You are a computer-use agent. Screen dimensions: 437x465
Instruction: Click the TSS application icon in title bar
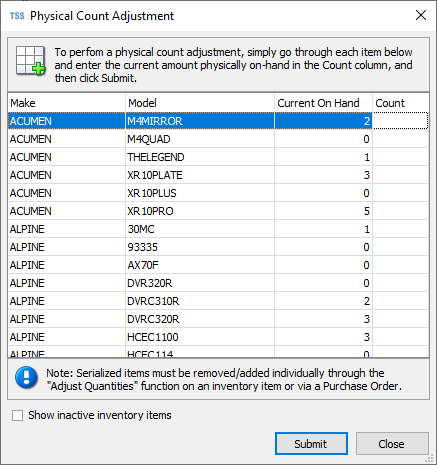coord(17,16)
